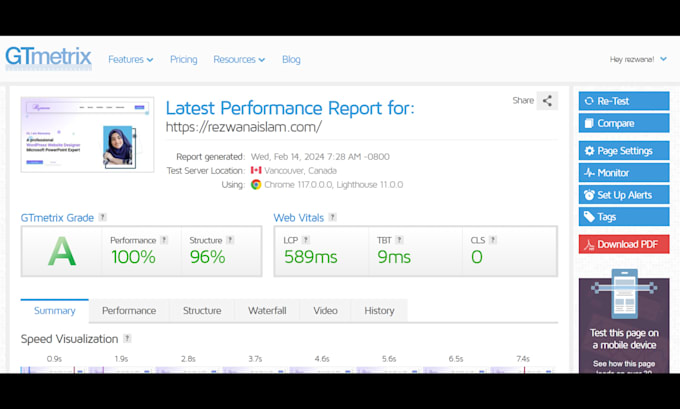Image resolution: width=680 pixels, height=409 pixels.
Task: Click the Compare button
Action: [x=624, y=123]
